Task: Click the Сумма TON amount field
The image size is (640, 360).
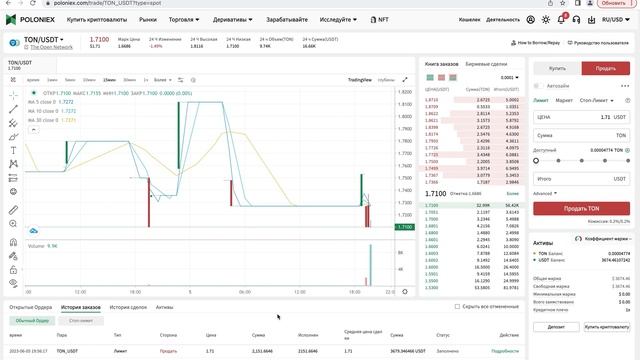Action: (581, 135)
